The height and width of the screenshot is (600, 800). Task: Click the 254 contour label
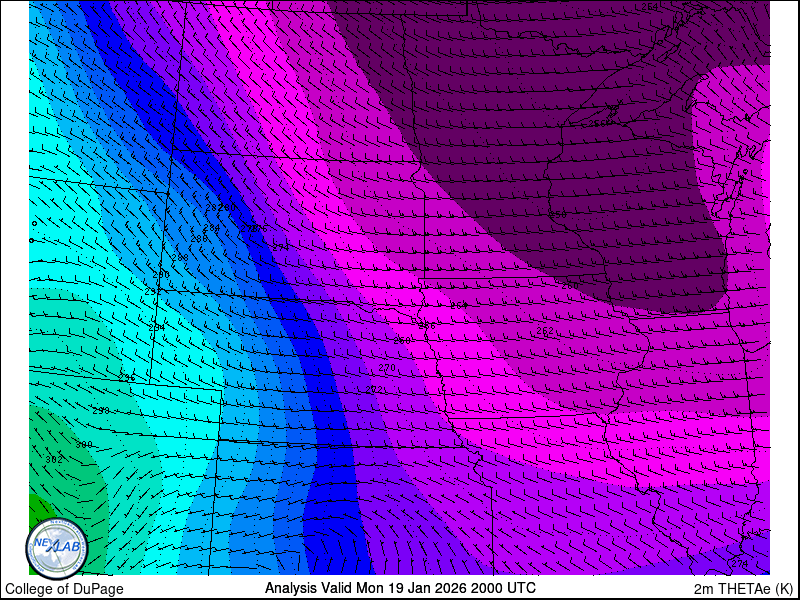click(x=649, y=7)
